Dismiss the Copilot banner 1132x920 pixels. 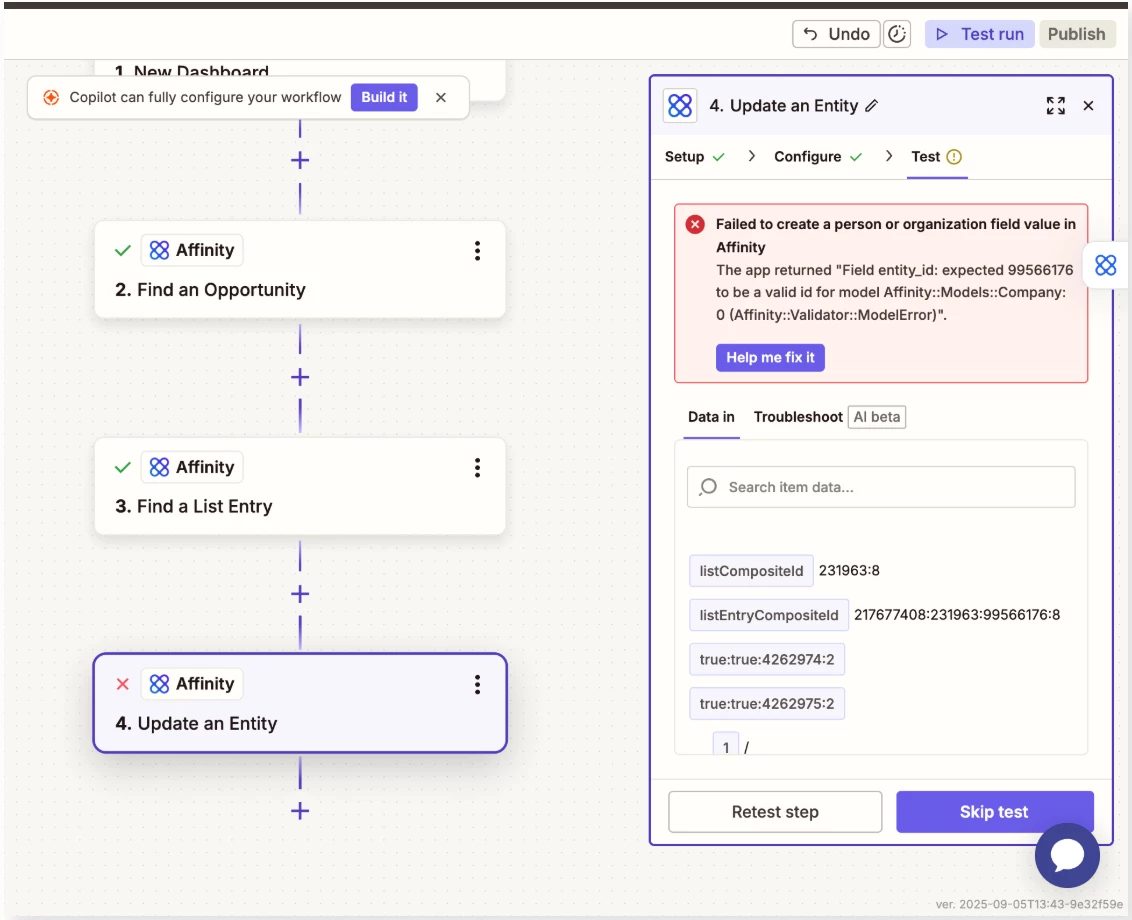[x=441, y=97]
